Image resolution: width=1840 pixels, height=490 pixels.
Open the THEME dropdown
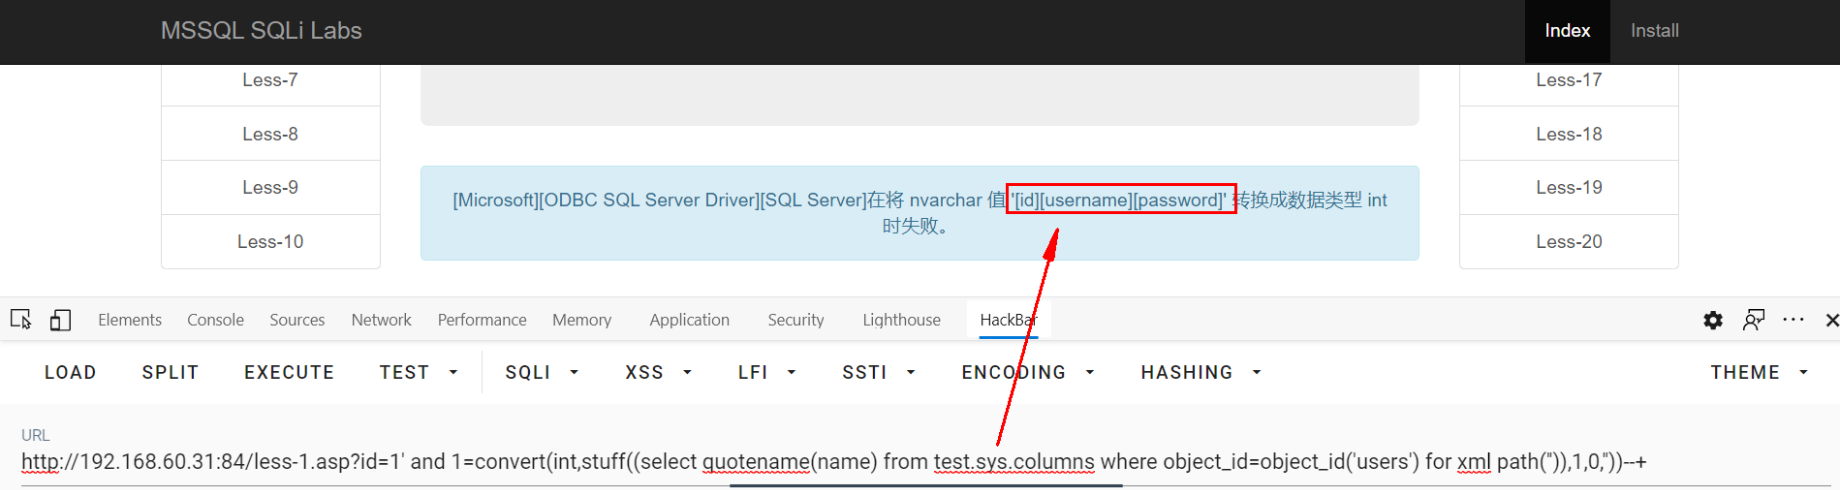[1759, 372]
